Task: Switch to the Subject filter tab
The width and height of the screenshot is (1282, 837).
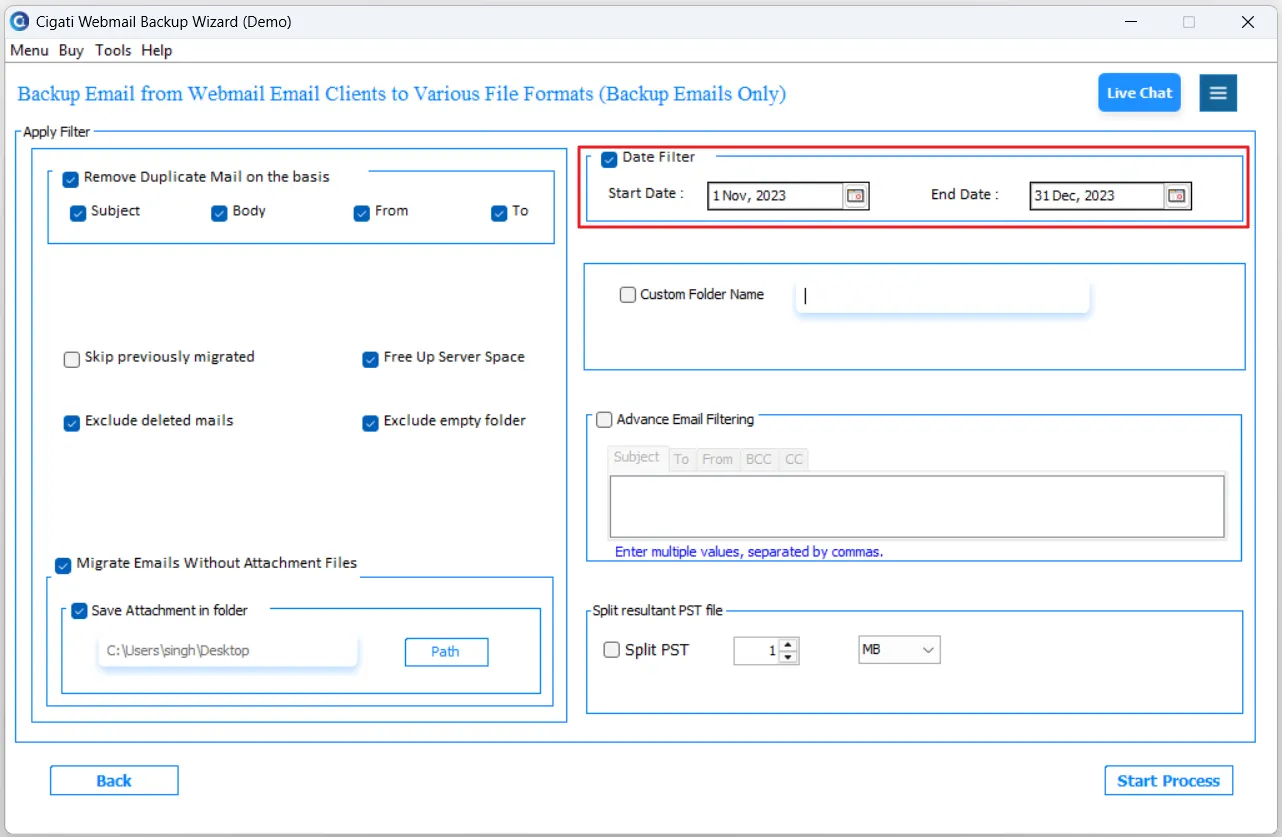Action: point(637,458)
